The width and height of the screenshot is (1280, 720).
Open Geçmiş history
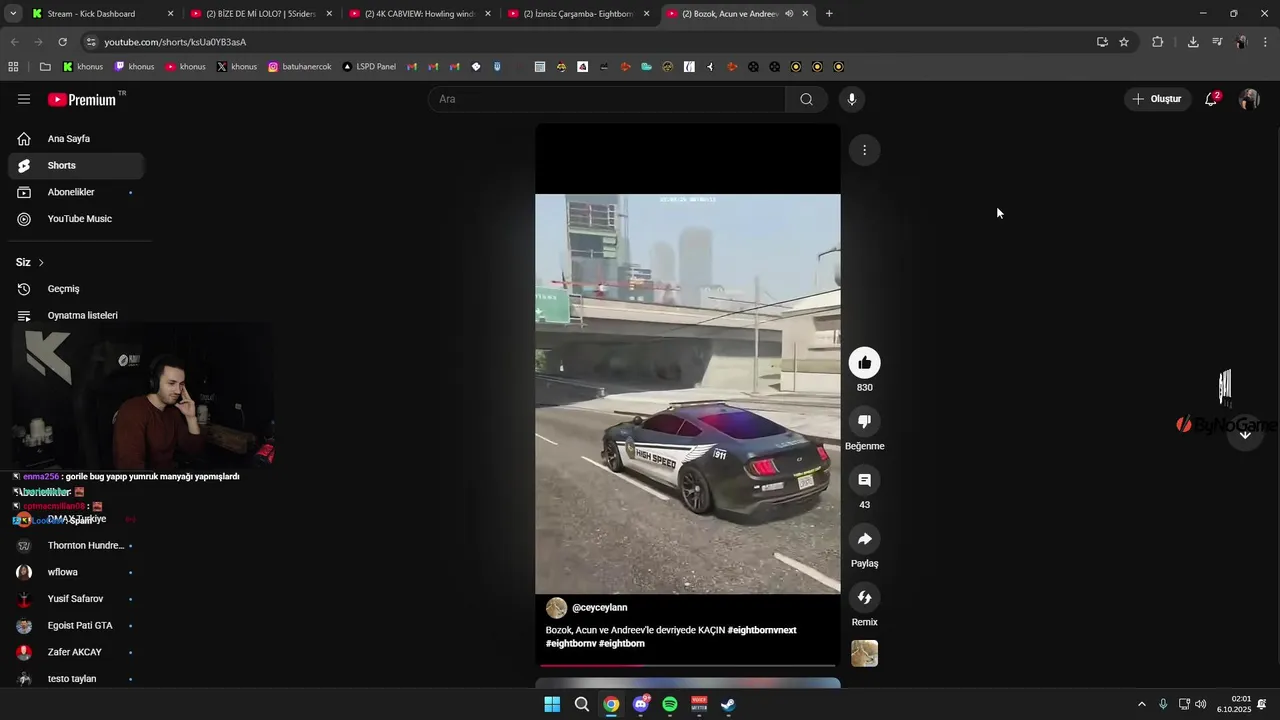coord(76,289)
